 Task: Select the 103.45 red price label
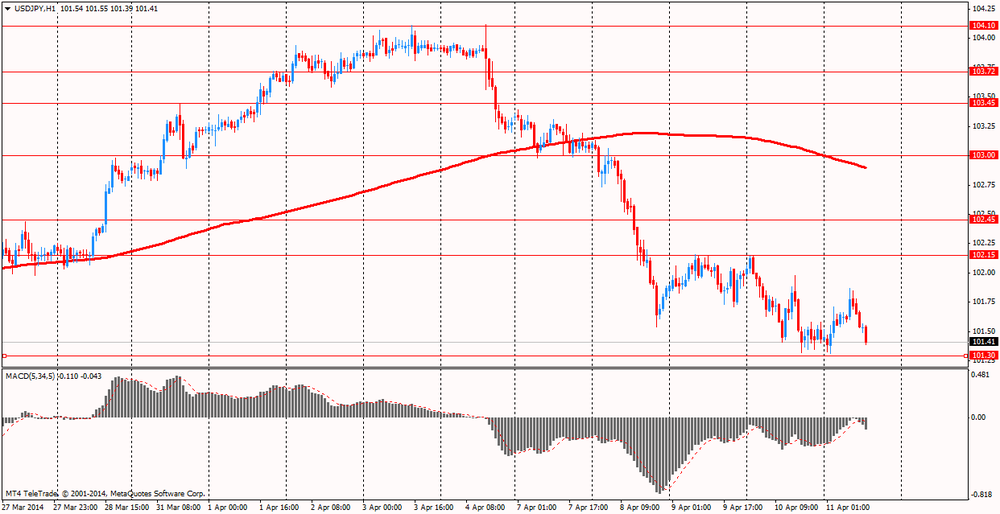(x=983, y=103)
